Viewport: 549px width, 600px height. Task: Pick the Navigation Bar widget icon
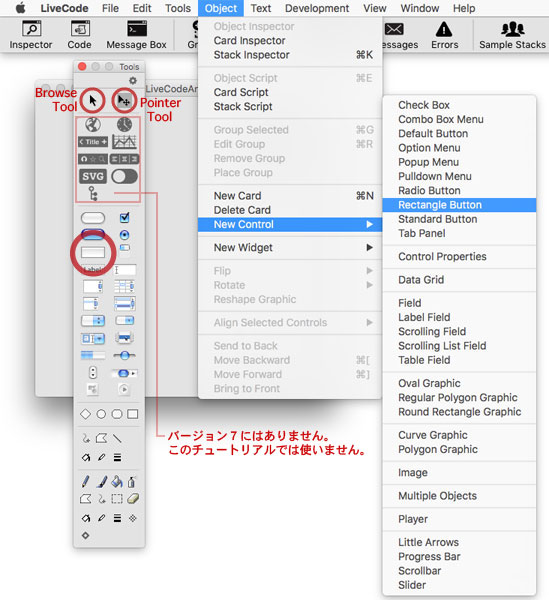[x=93, y=159]
